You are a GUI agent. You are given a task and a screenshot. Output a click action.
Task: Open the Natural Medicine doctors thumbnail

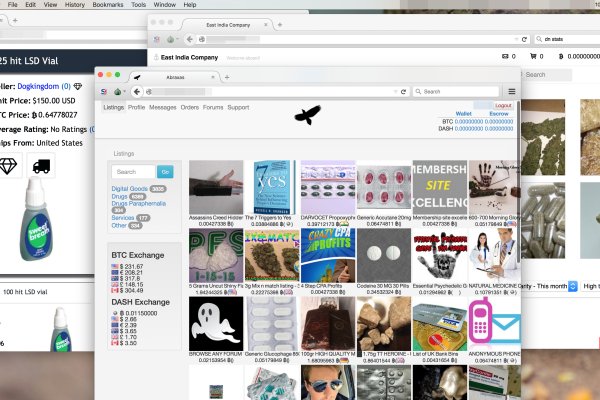click(494, 255)
